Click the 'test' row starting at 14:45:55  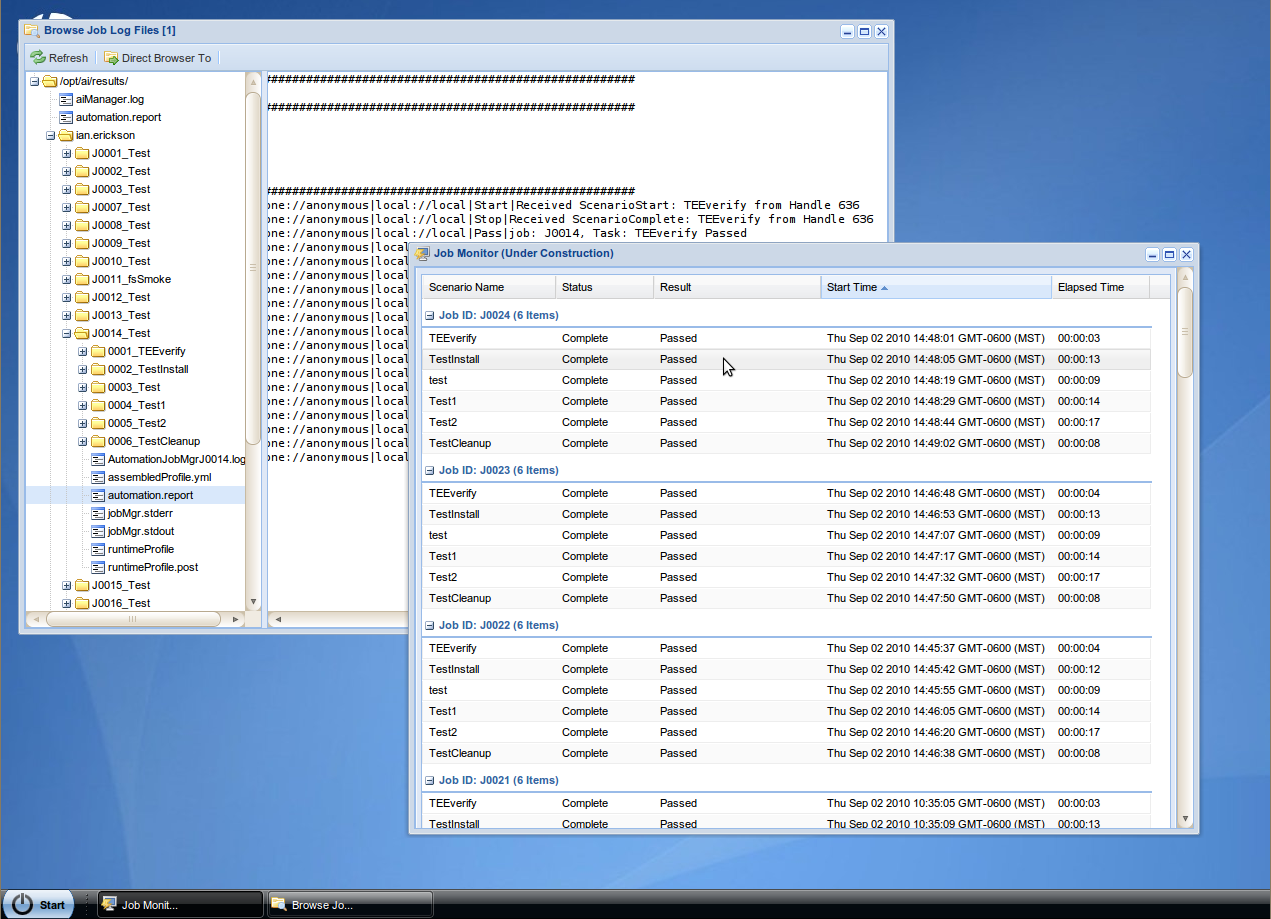pyautogui.click(x=786, y=690)
